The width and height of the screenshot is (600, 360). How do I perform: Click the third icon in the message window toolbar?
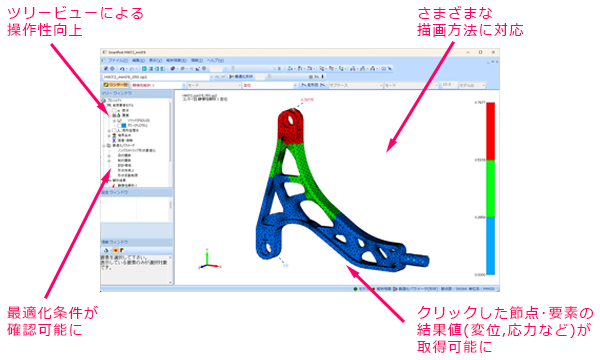(122, 250)
